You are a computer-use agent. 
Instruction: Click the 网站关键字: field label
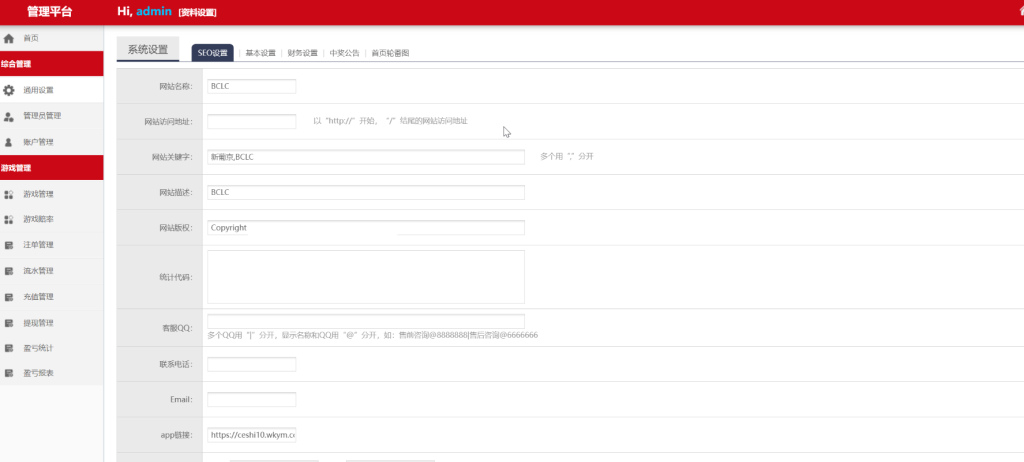pos(172,157)
